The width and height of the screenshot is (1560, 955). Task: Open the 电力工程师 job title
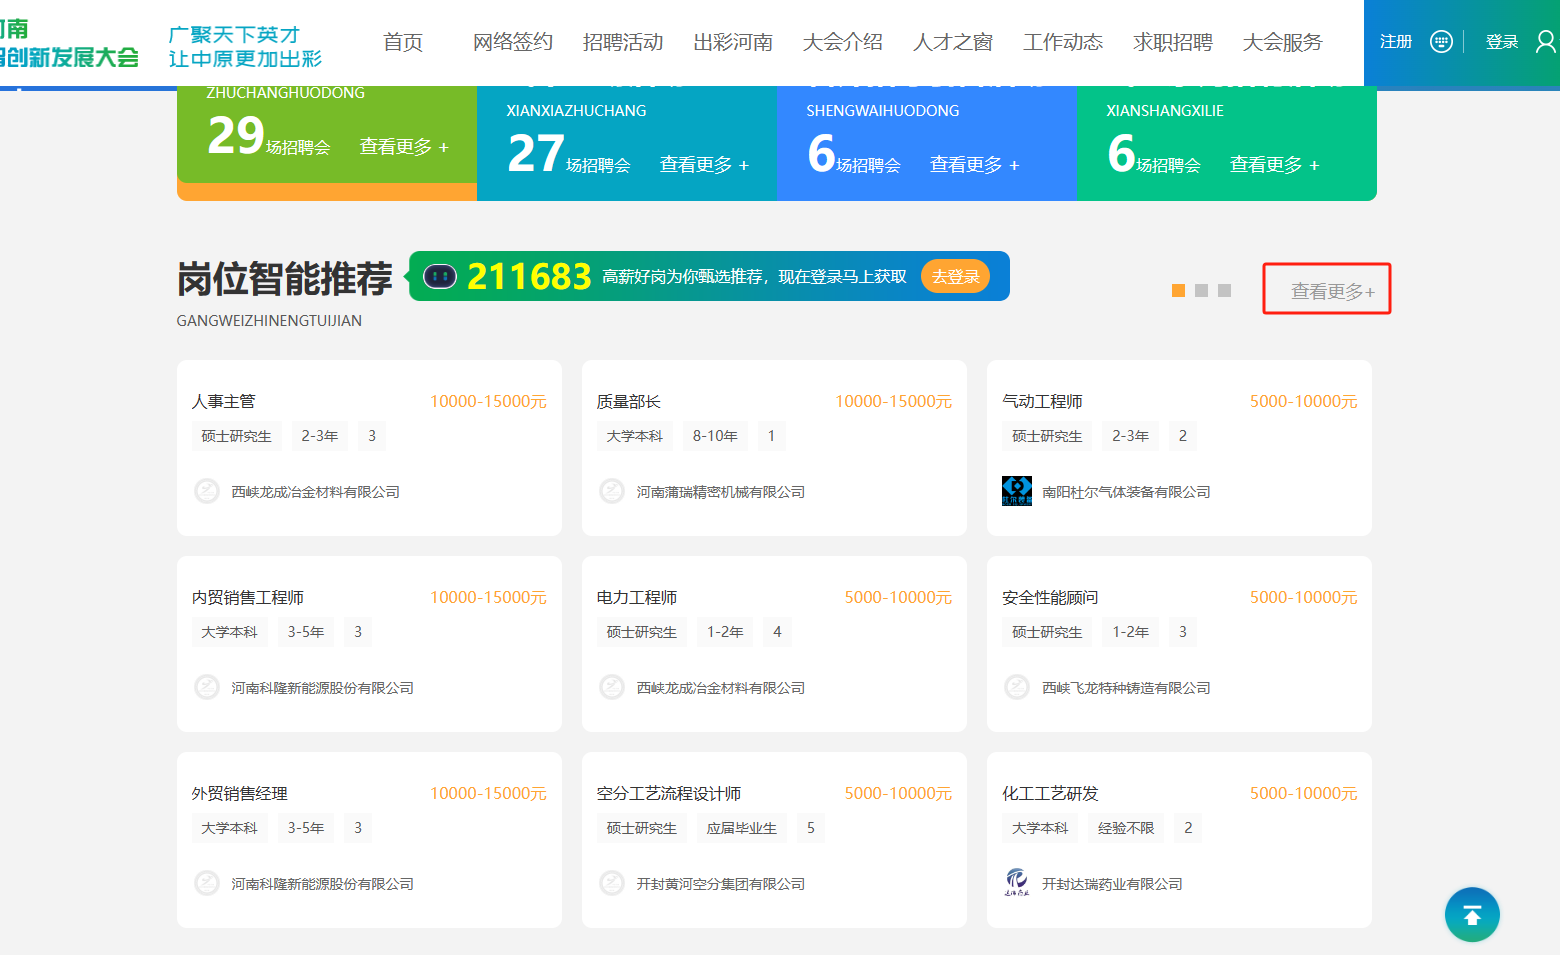coord(637,597)
